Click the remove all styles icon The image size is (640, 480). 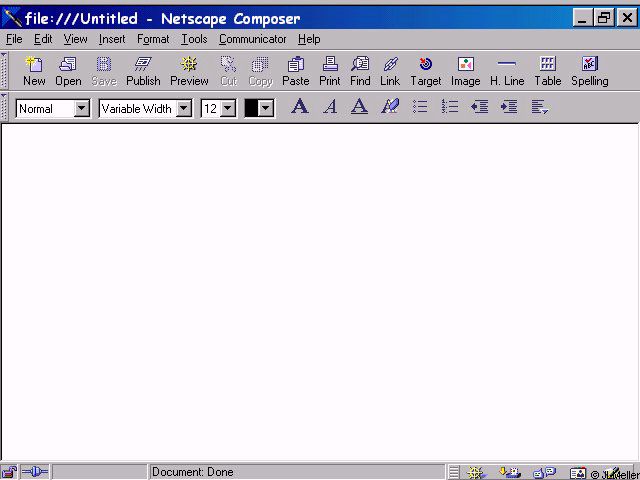click(x=390, y=107)
